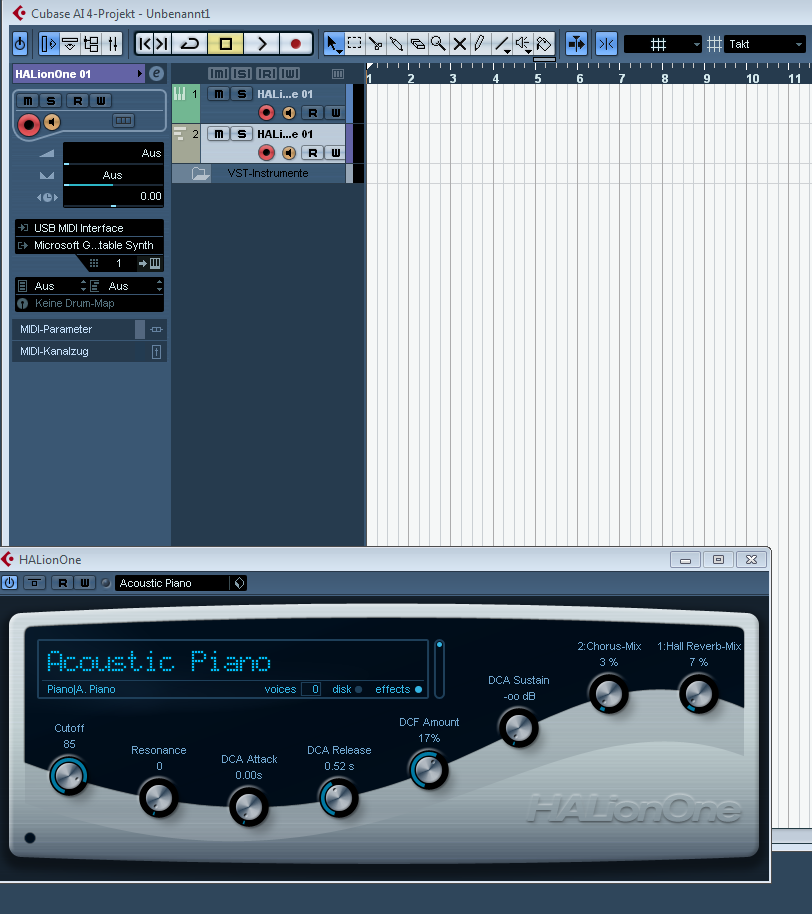Open the mixer from the toolbar
The width and height of the screenshot is (812, 914).
pos(113,44)
